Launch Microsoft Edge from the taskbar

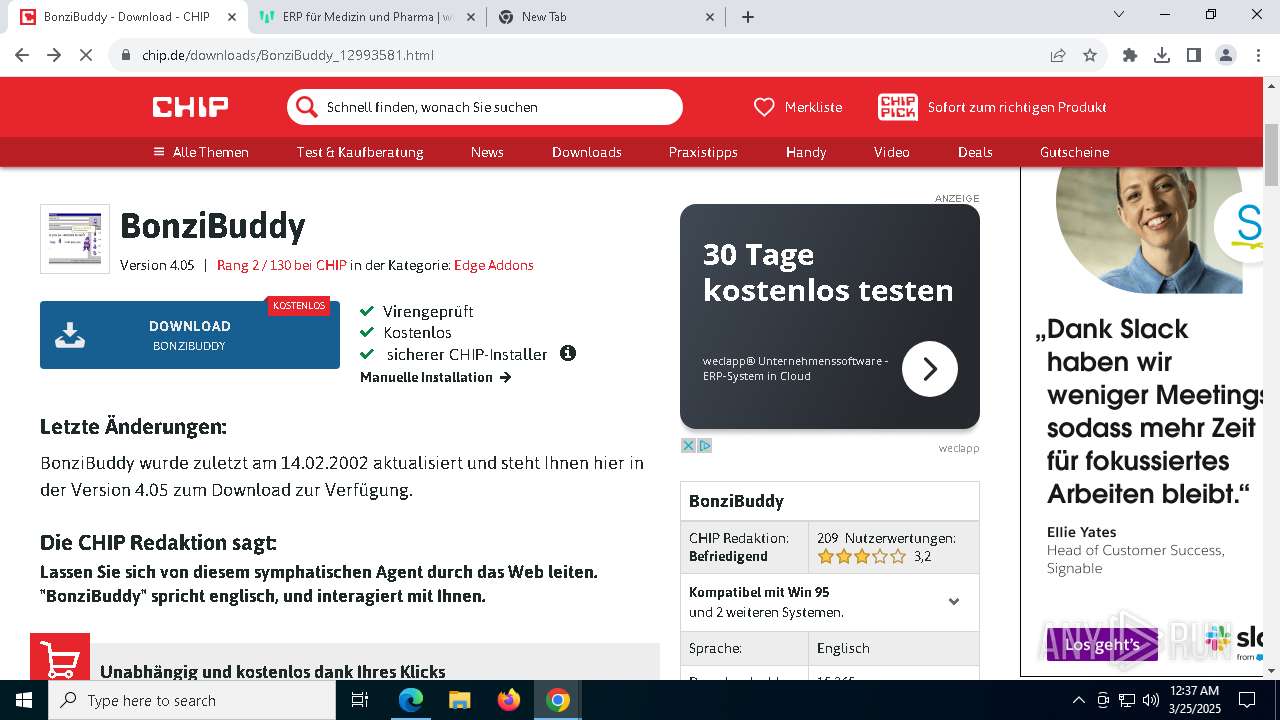[x=411, y=700]
